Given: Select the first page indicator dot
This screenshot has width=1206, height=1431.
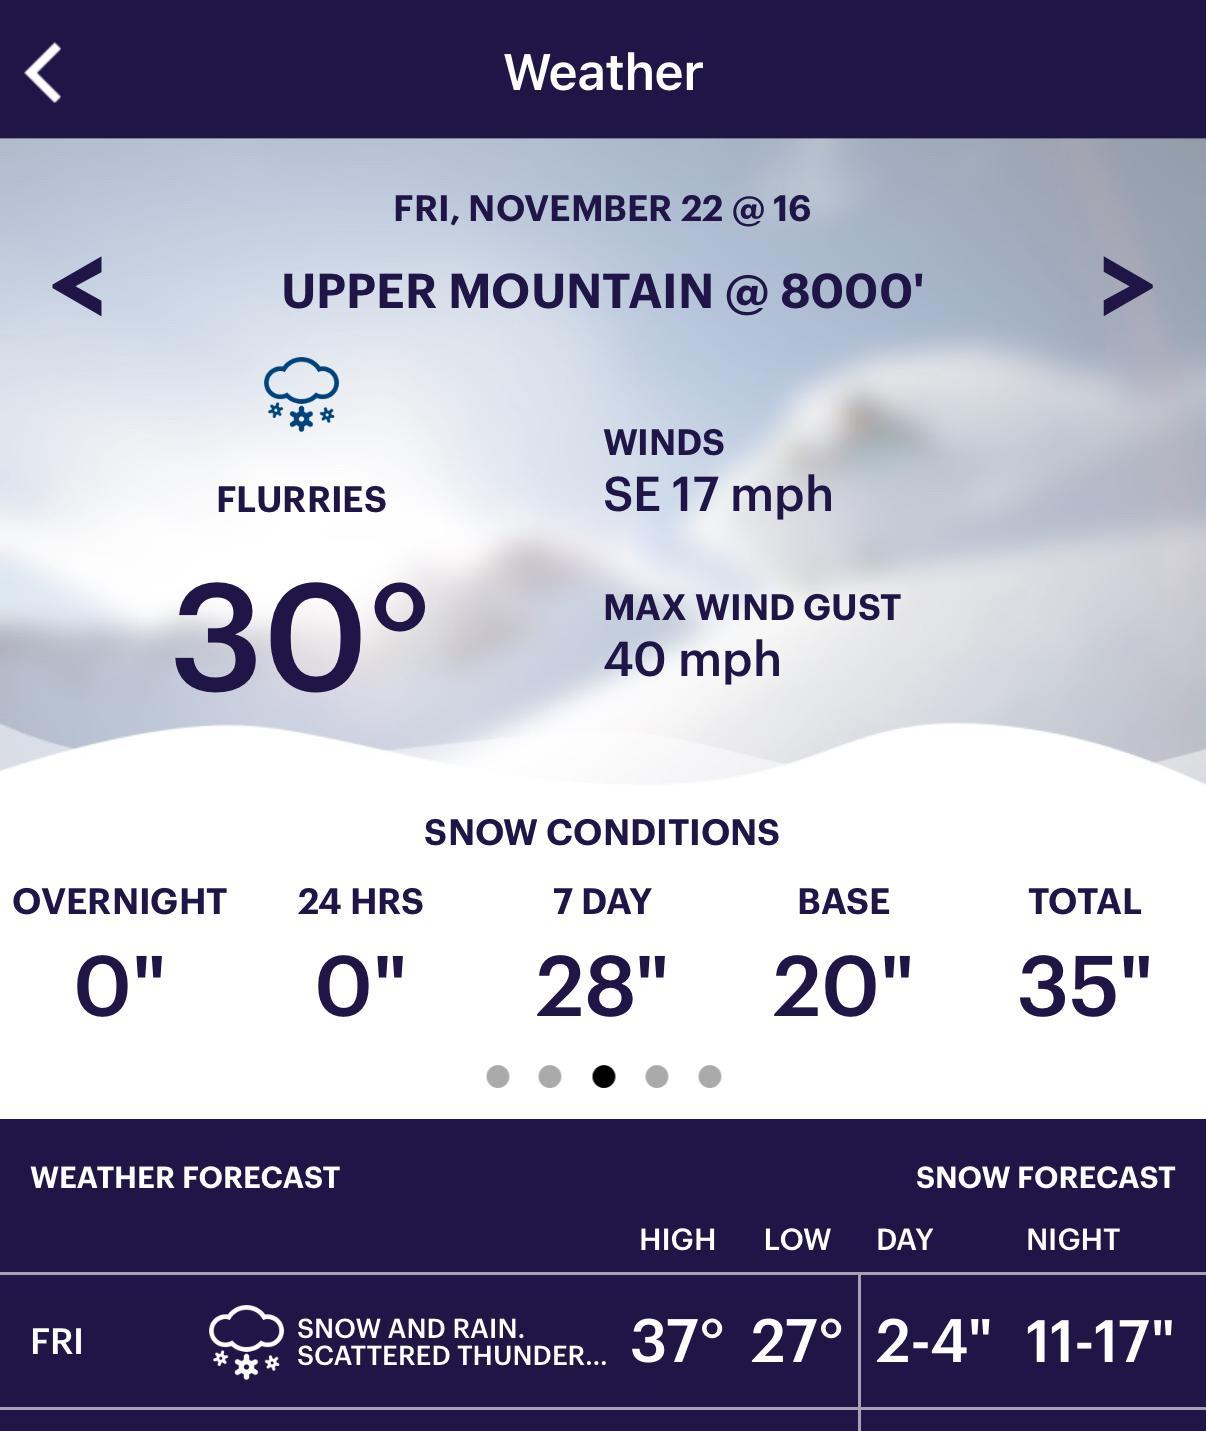Looking at the screenshot, I should tap(497, 1076).
